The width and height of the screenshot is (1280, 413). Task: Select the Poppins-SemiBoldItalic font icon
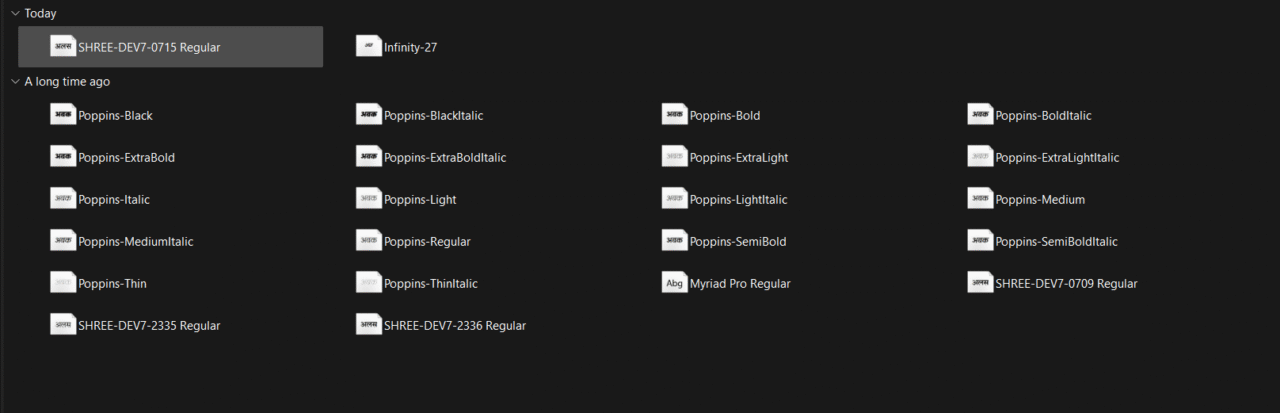click(981, 241)
